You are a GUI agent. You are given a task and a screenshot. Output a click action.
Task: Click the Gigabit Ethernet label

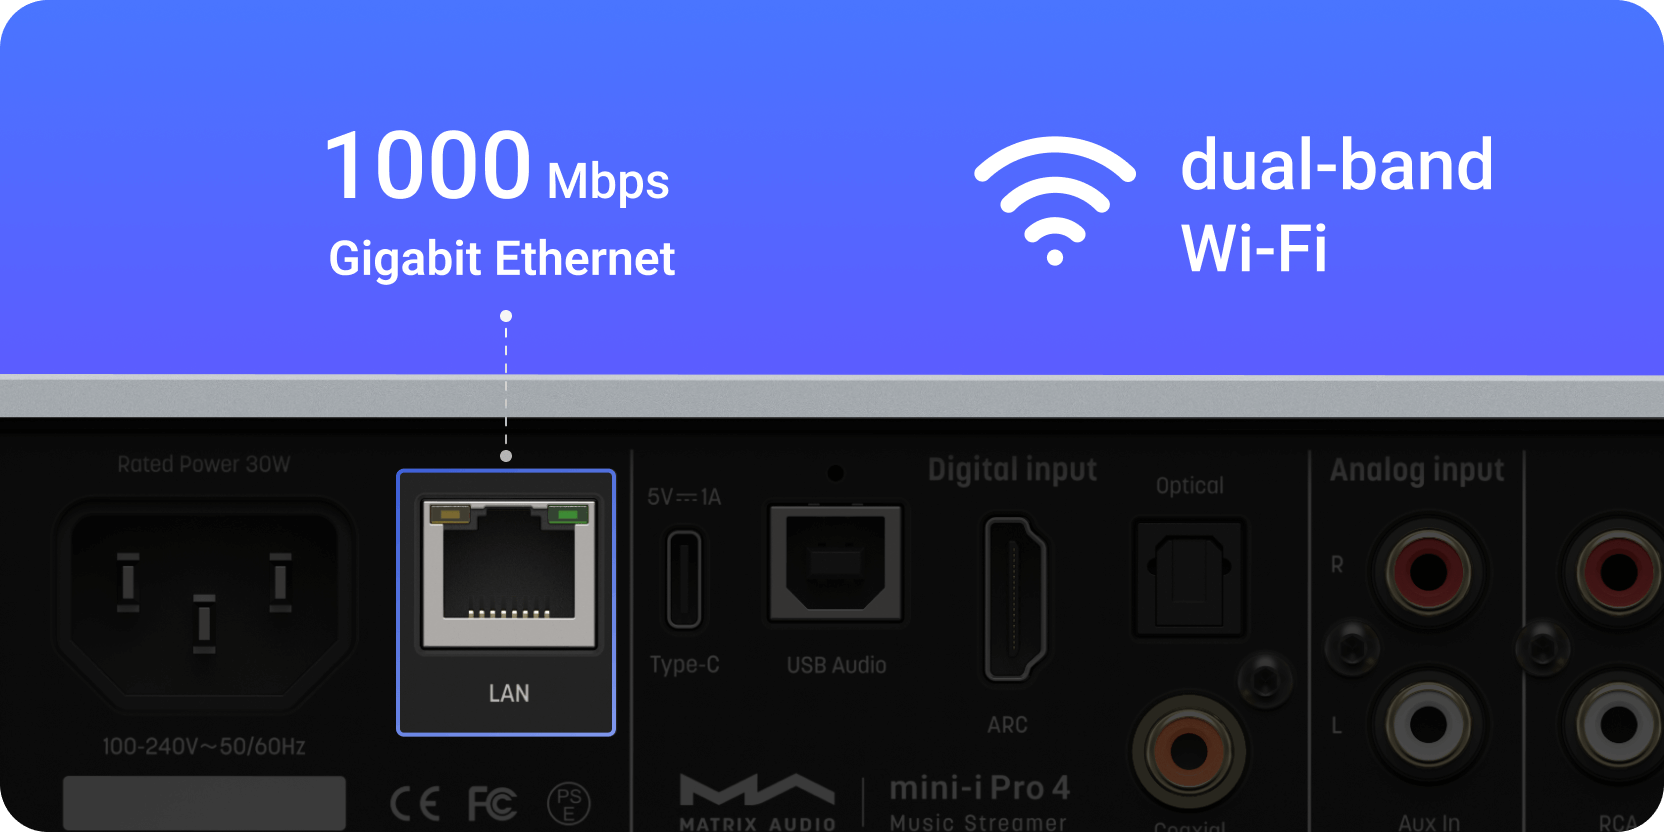coord(502,259)
